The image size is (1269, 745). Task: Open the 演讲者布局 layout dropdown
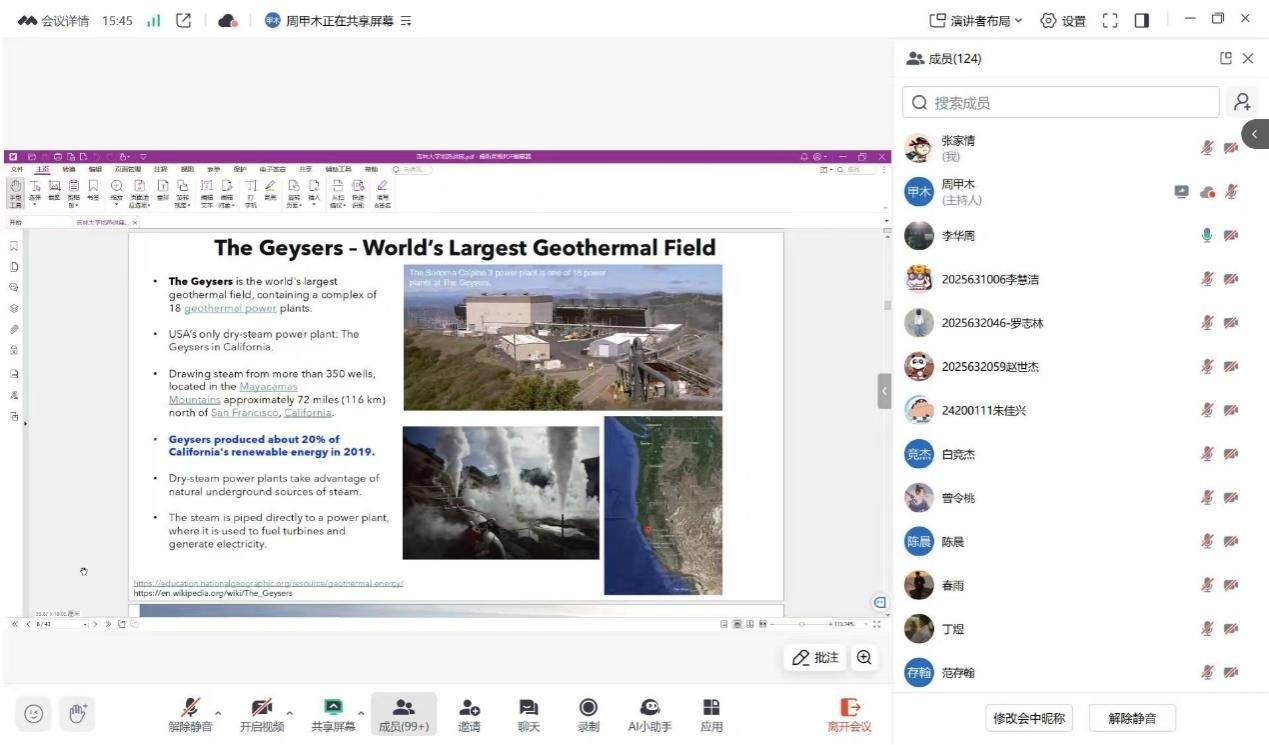click(x=976, y=20)
